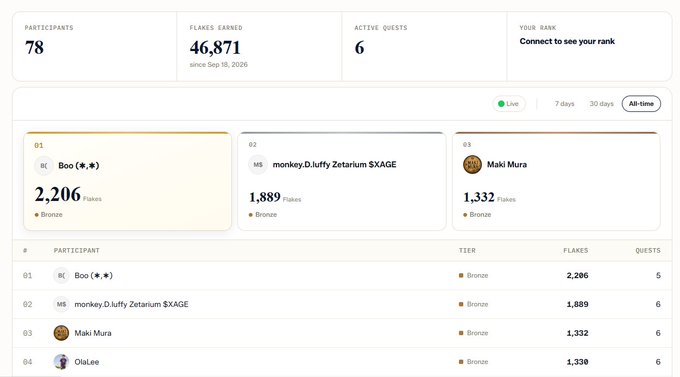
Task: Click the Bronze label in Boo's card
Action: 49,214
